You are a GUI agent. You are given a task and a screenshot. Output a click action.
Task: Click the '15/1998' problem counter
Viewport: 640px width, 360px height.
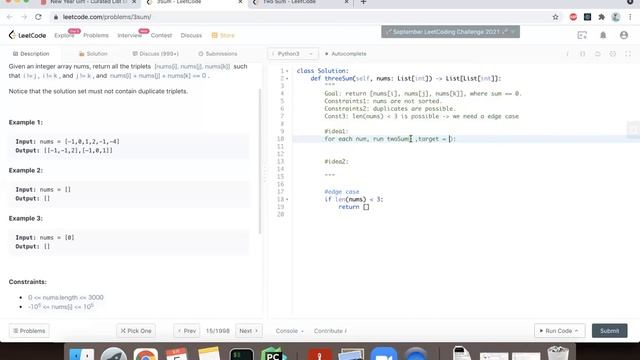point(218,331)
